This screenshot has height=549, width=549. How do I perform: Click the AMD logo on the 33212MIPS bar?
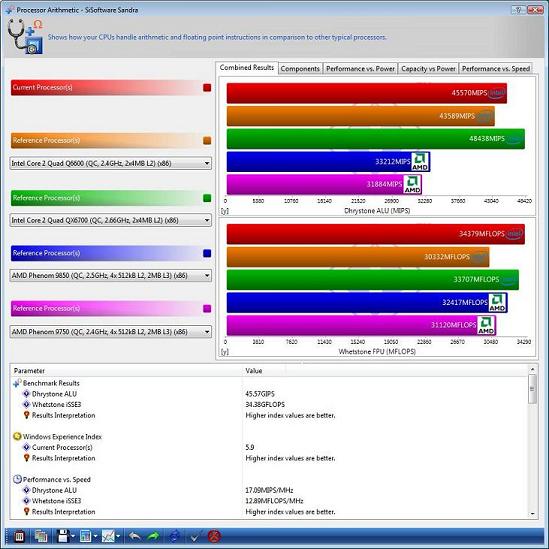tap(420, 161)
